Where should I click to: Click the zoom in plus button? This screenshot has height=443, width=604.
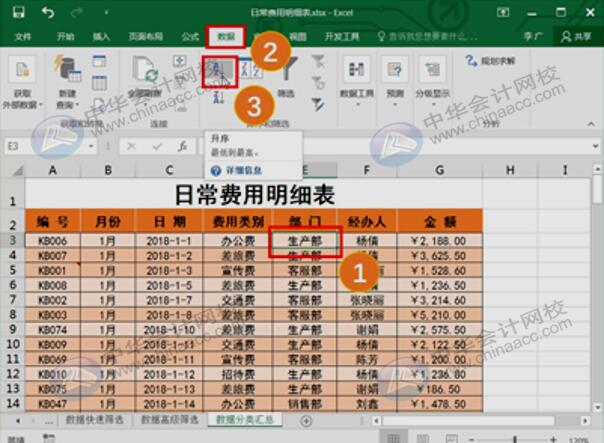click(554, 439)
